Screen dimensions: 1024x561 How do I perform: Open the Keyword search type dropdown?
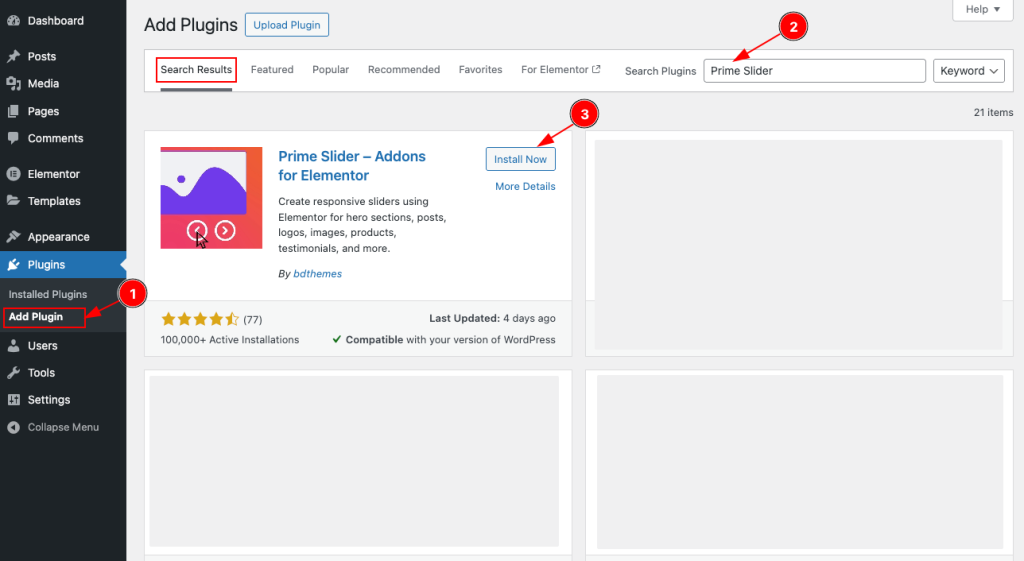tap(969, 71)
